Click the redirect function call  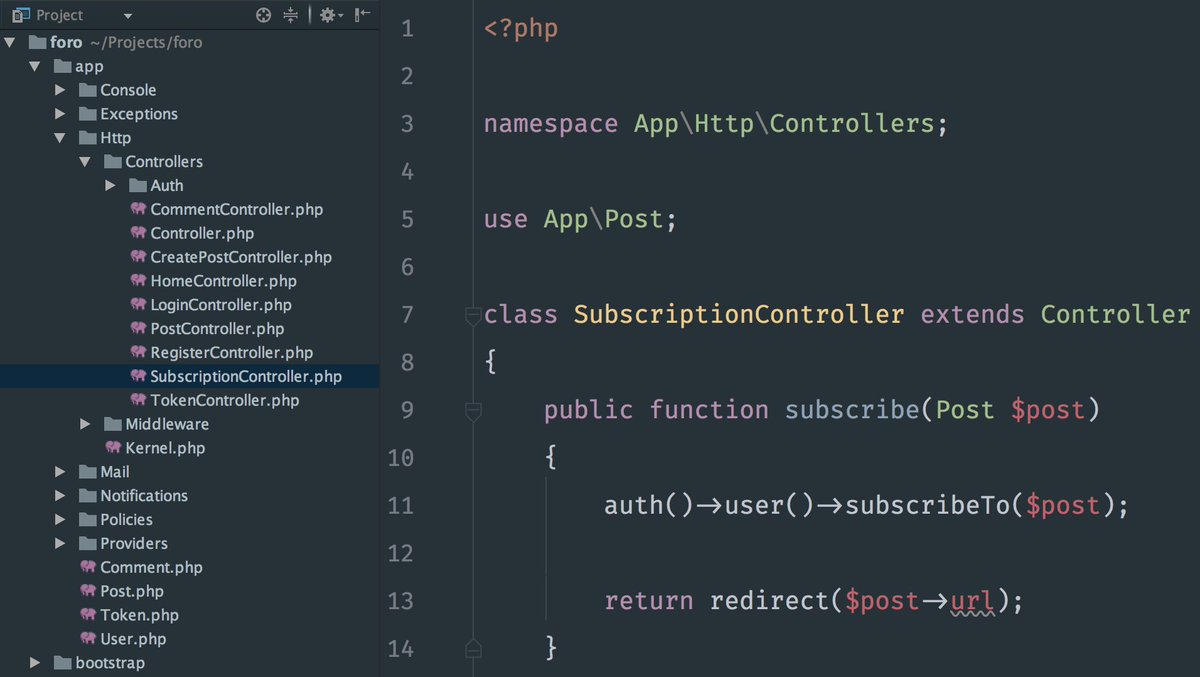click(x=770, y=601)
